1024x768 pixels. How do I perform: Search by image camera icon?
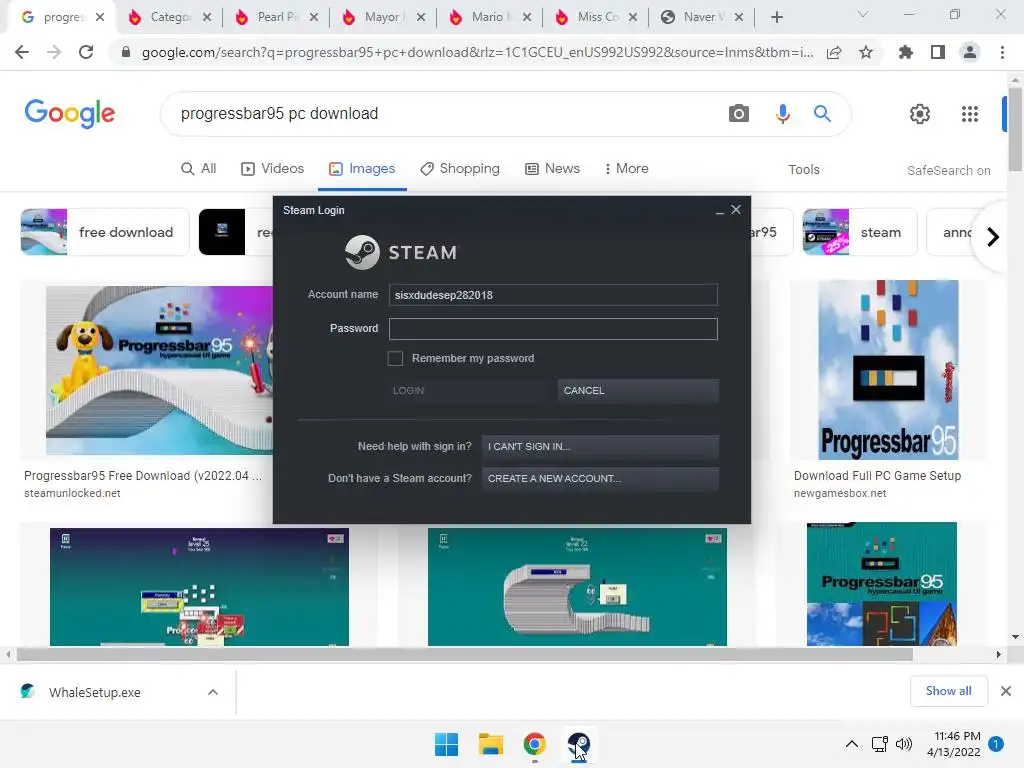(739, 114)
